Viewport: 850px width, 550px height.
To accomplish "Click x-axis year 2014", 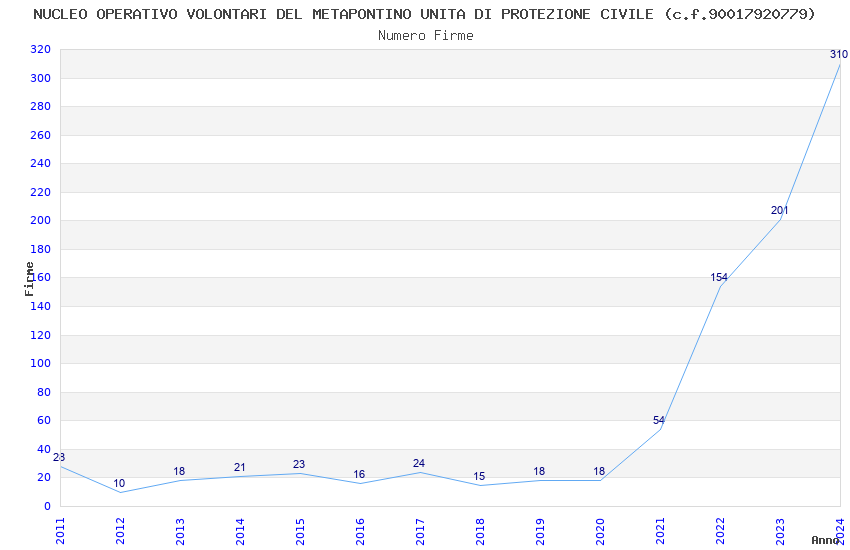I will pyautogui.click(x=240, y=531).
